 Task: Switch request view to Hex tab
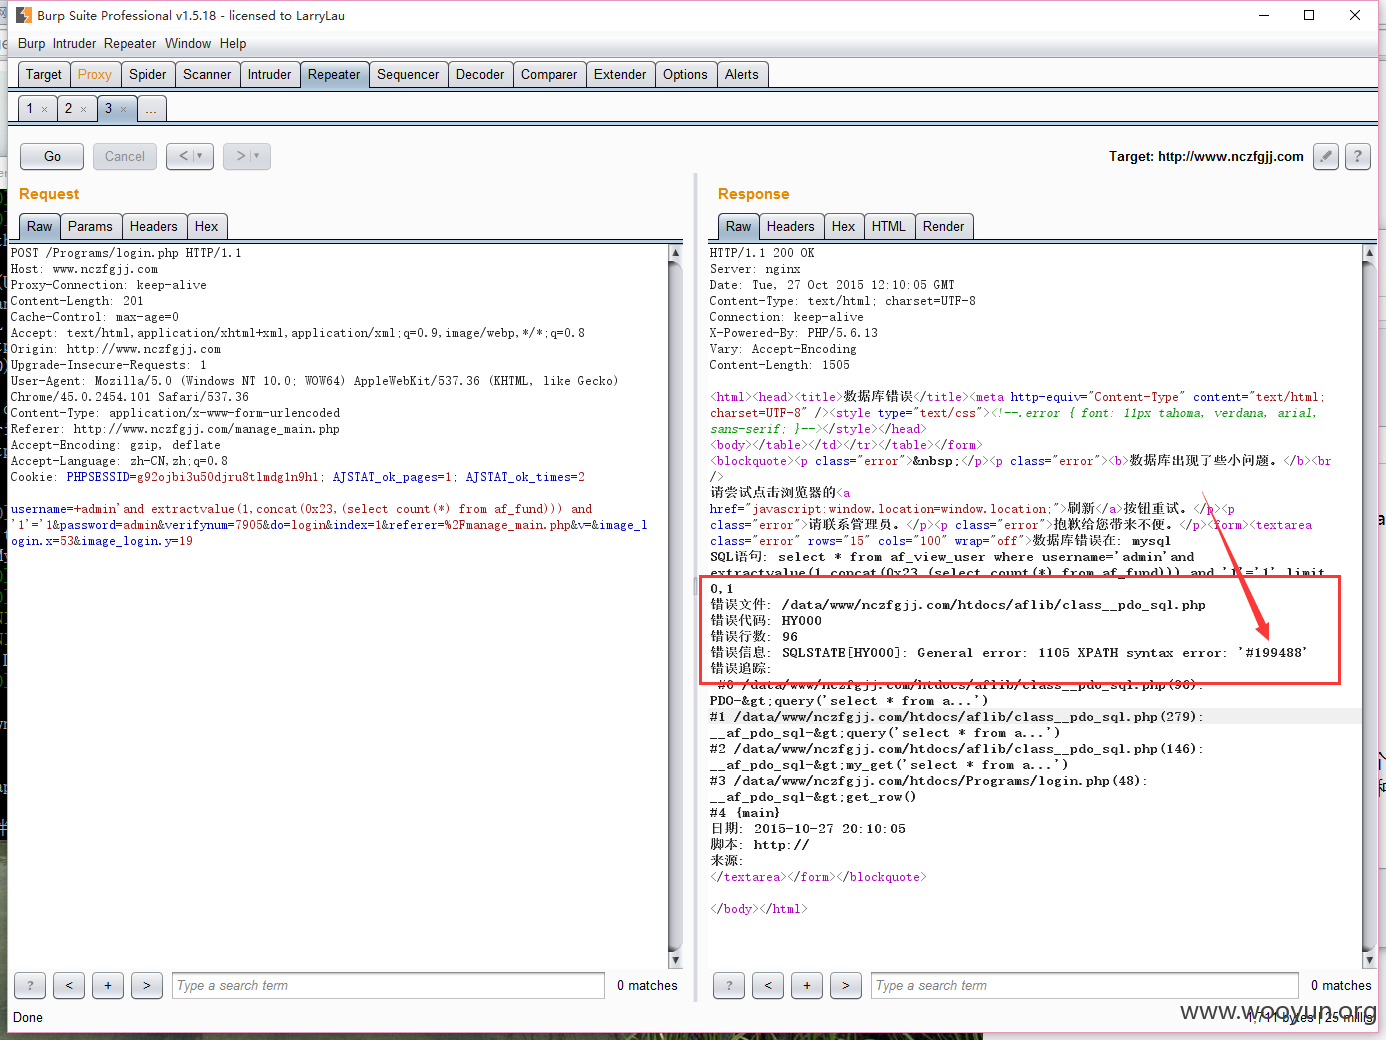206,226
